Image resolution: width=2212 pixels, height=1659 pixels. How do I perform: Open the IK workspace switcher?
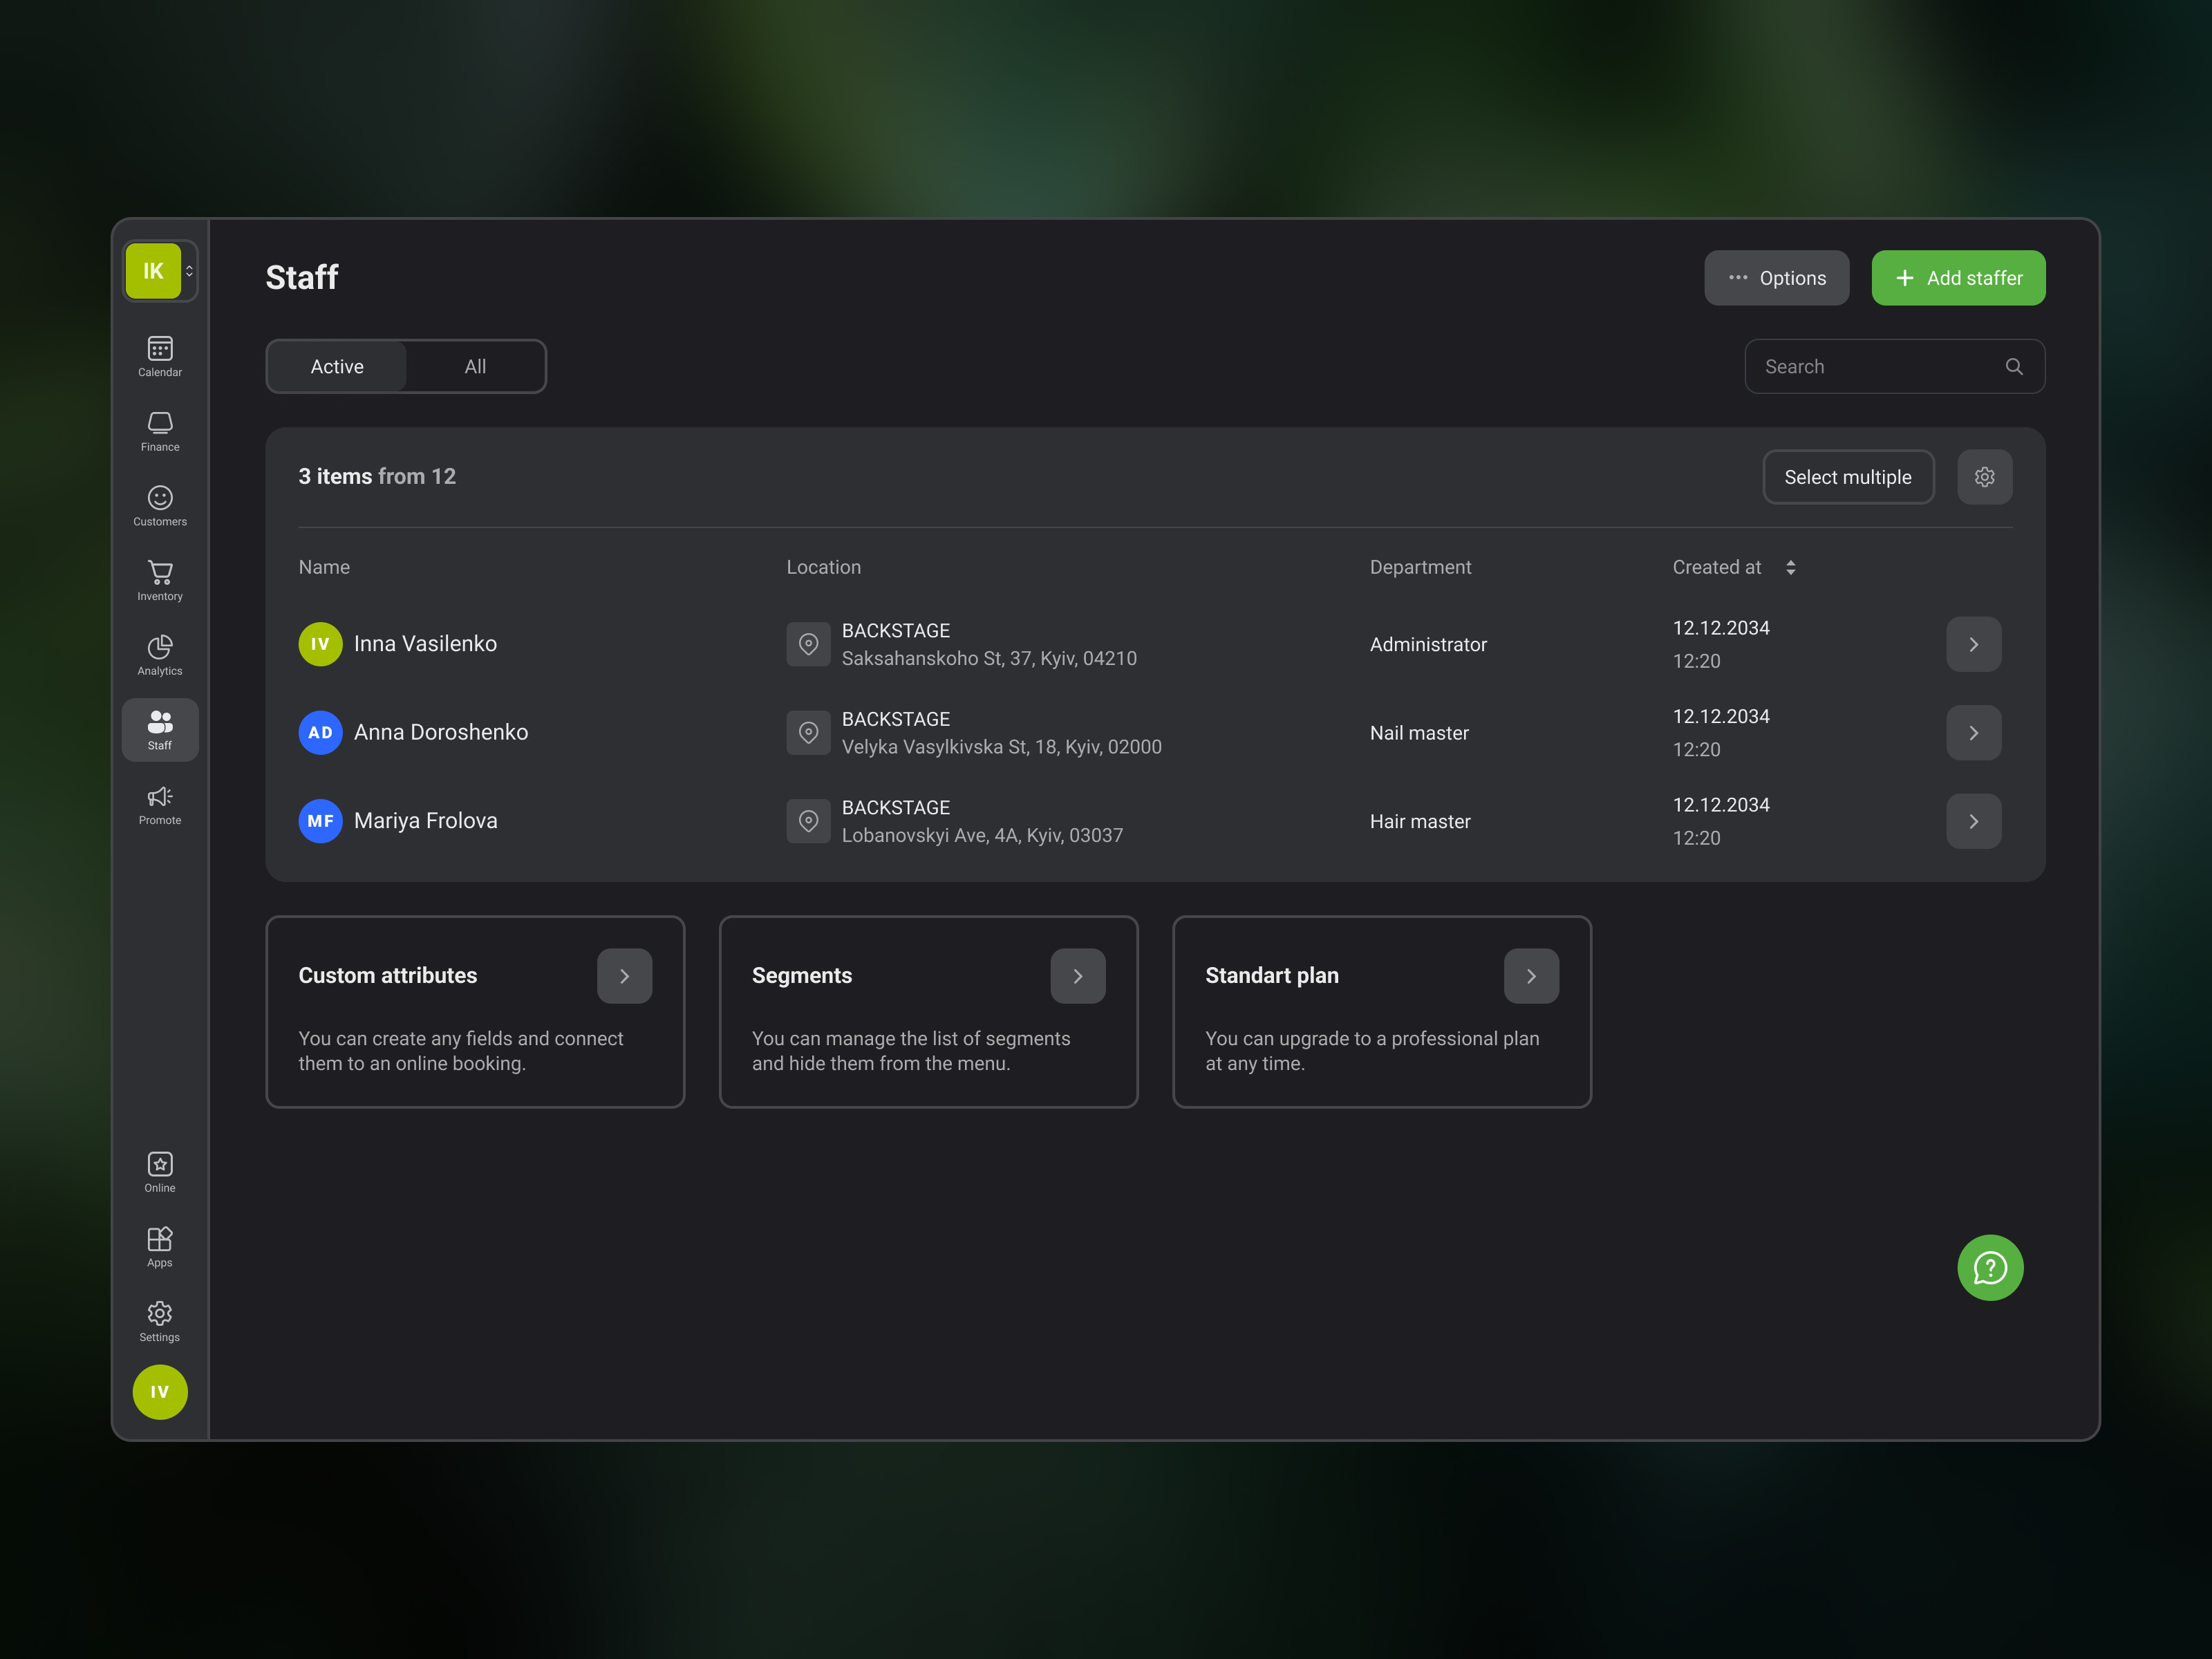click(158, 270)
